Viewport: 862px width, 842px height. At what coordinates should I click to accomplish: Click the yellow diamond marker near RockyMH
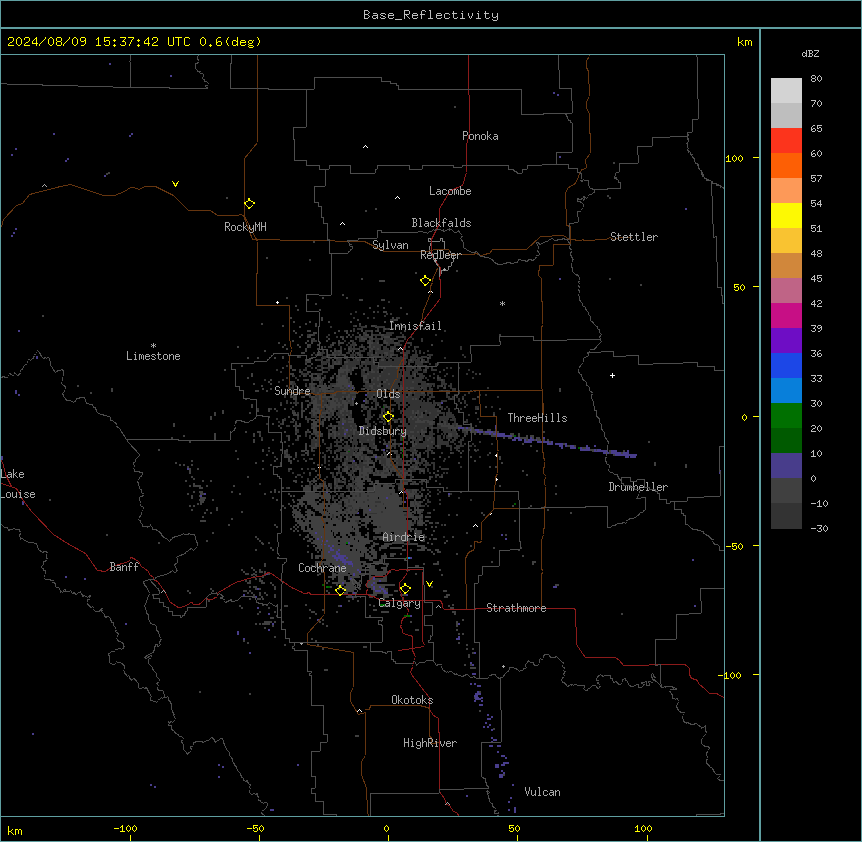pyautogui.click(x=250, y=204)
